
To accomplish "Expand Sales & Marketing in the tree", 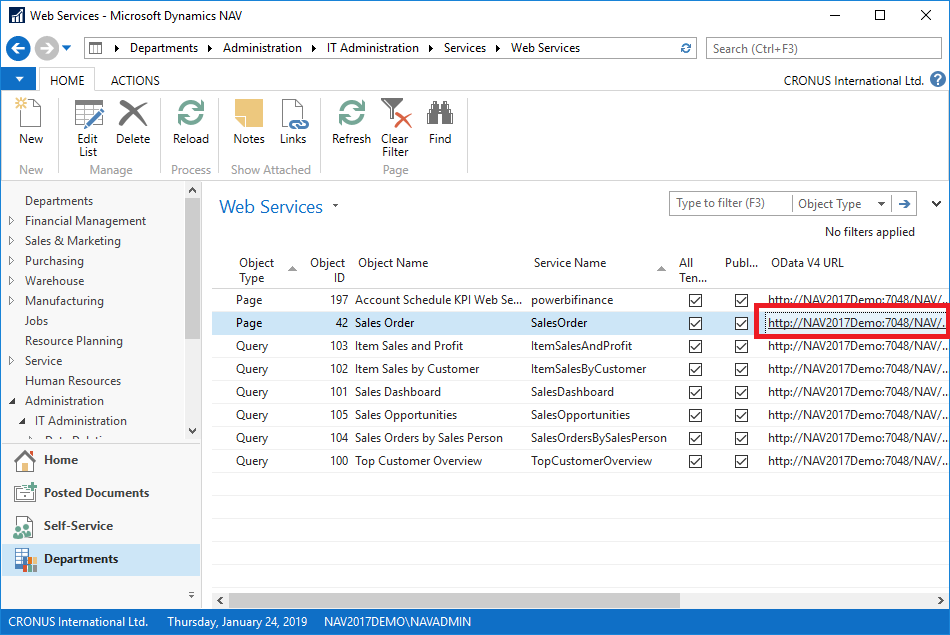I will 12,241.
